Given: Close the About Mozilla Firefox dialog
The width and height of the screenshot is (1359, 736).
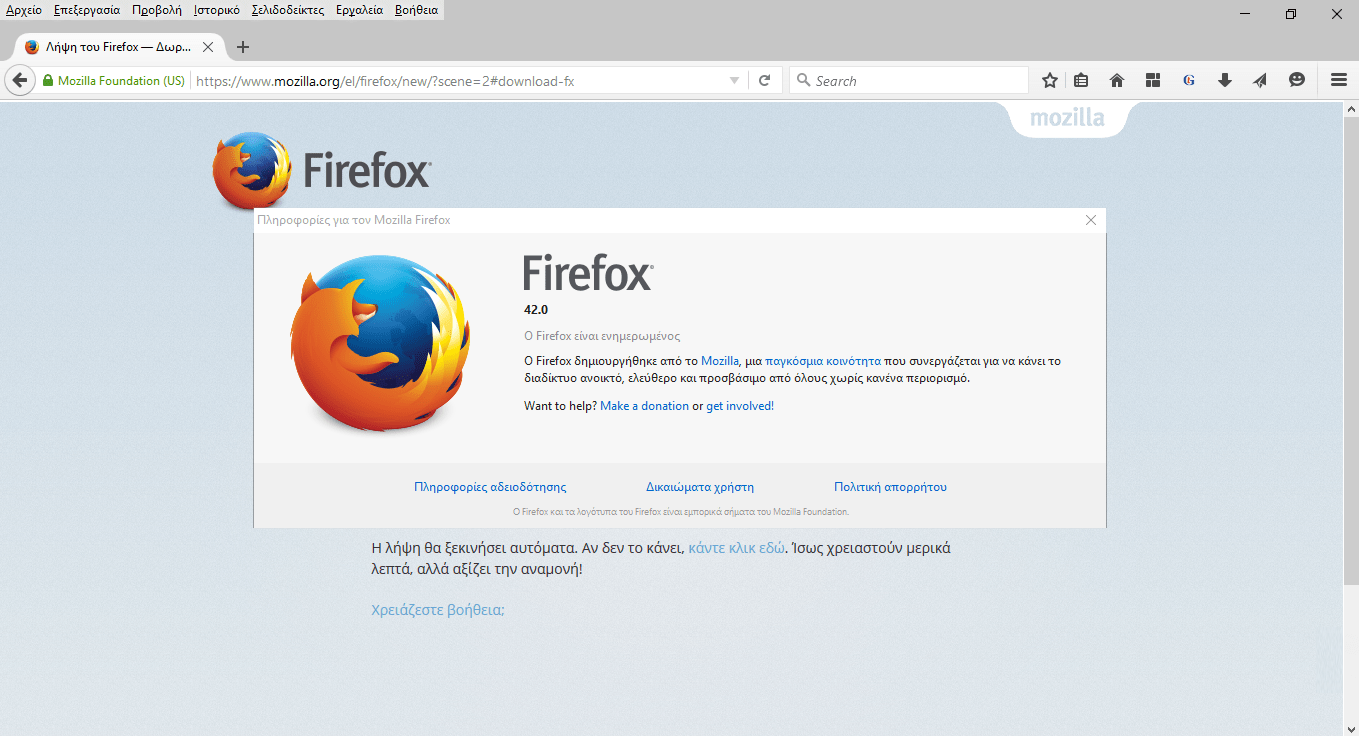Looking at the screenshot, I should point(1091,220).
